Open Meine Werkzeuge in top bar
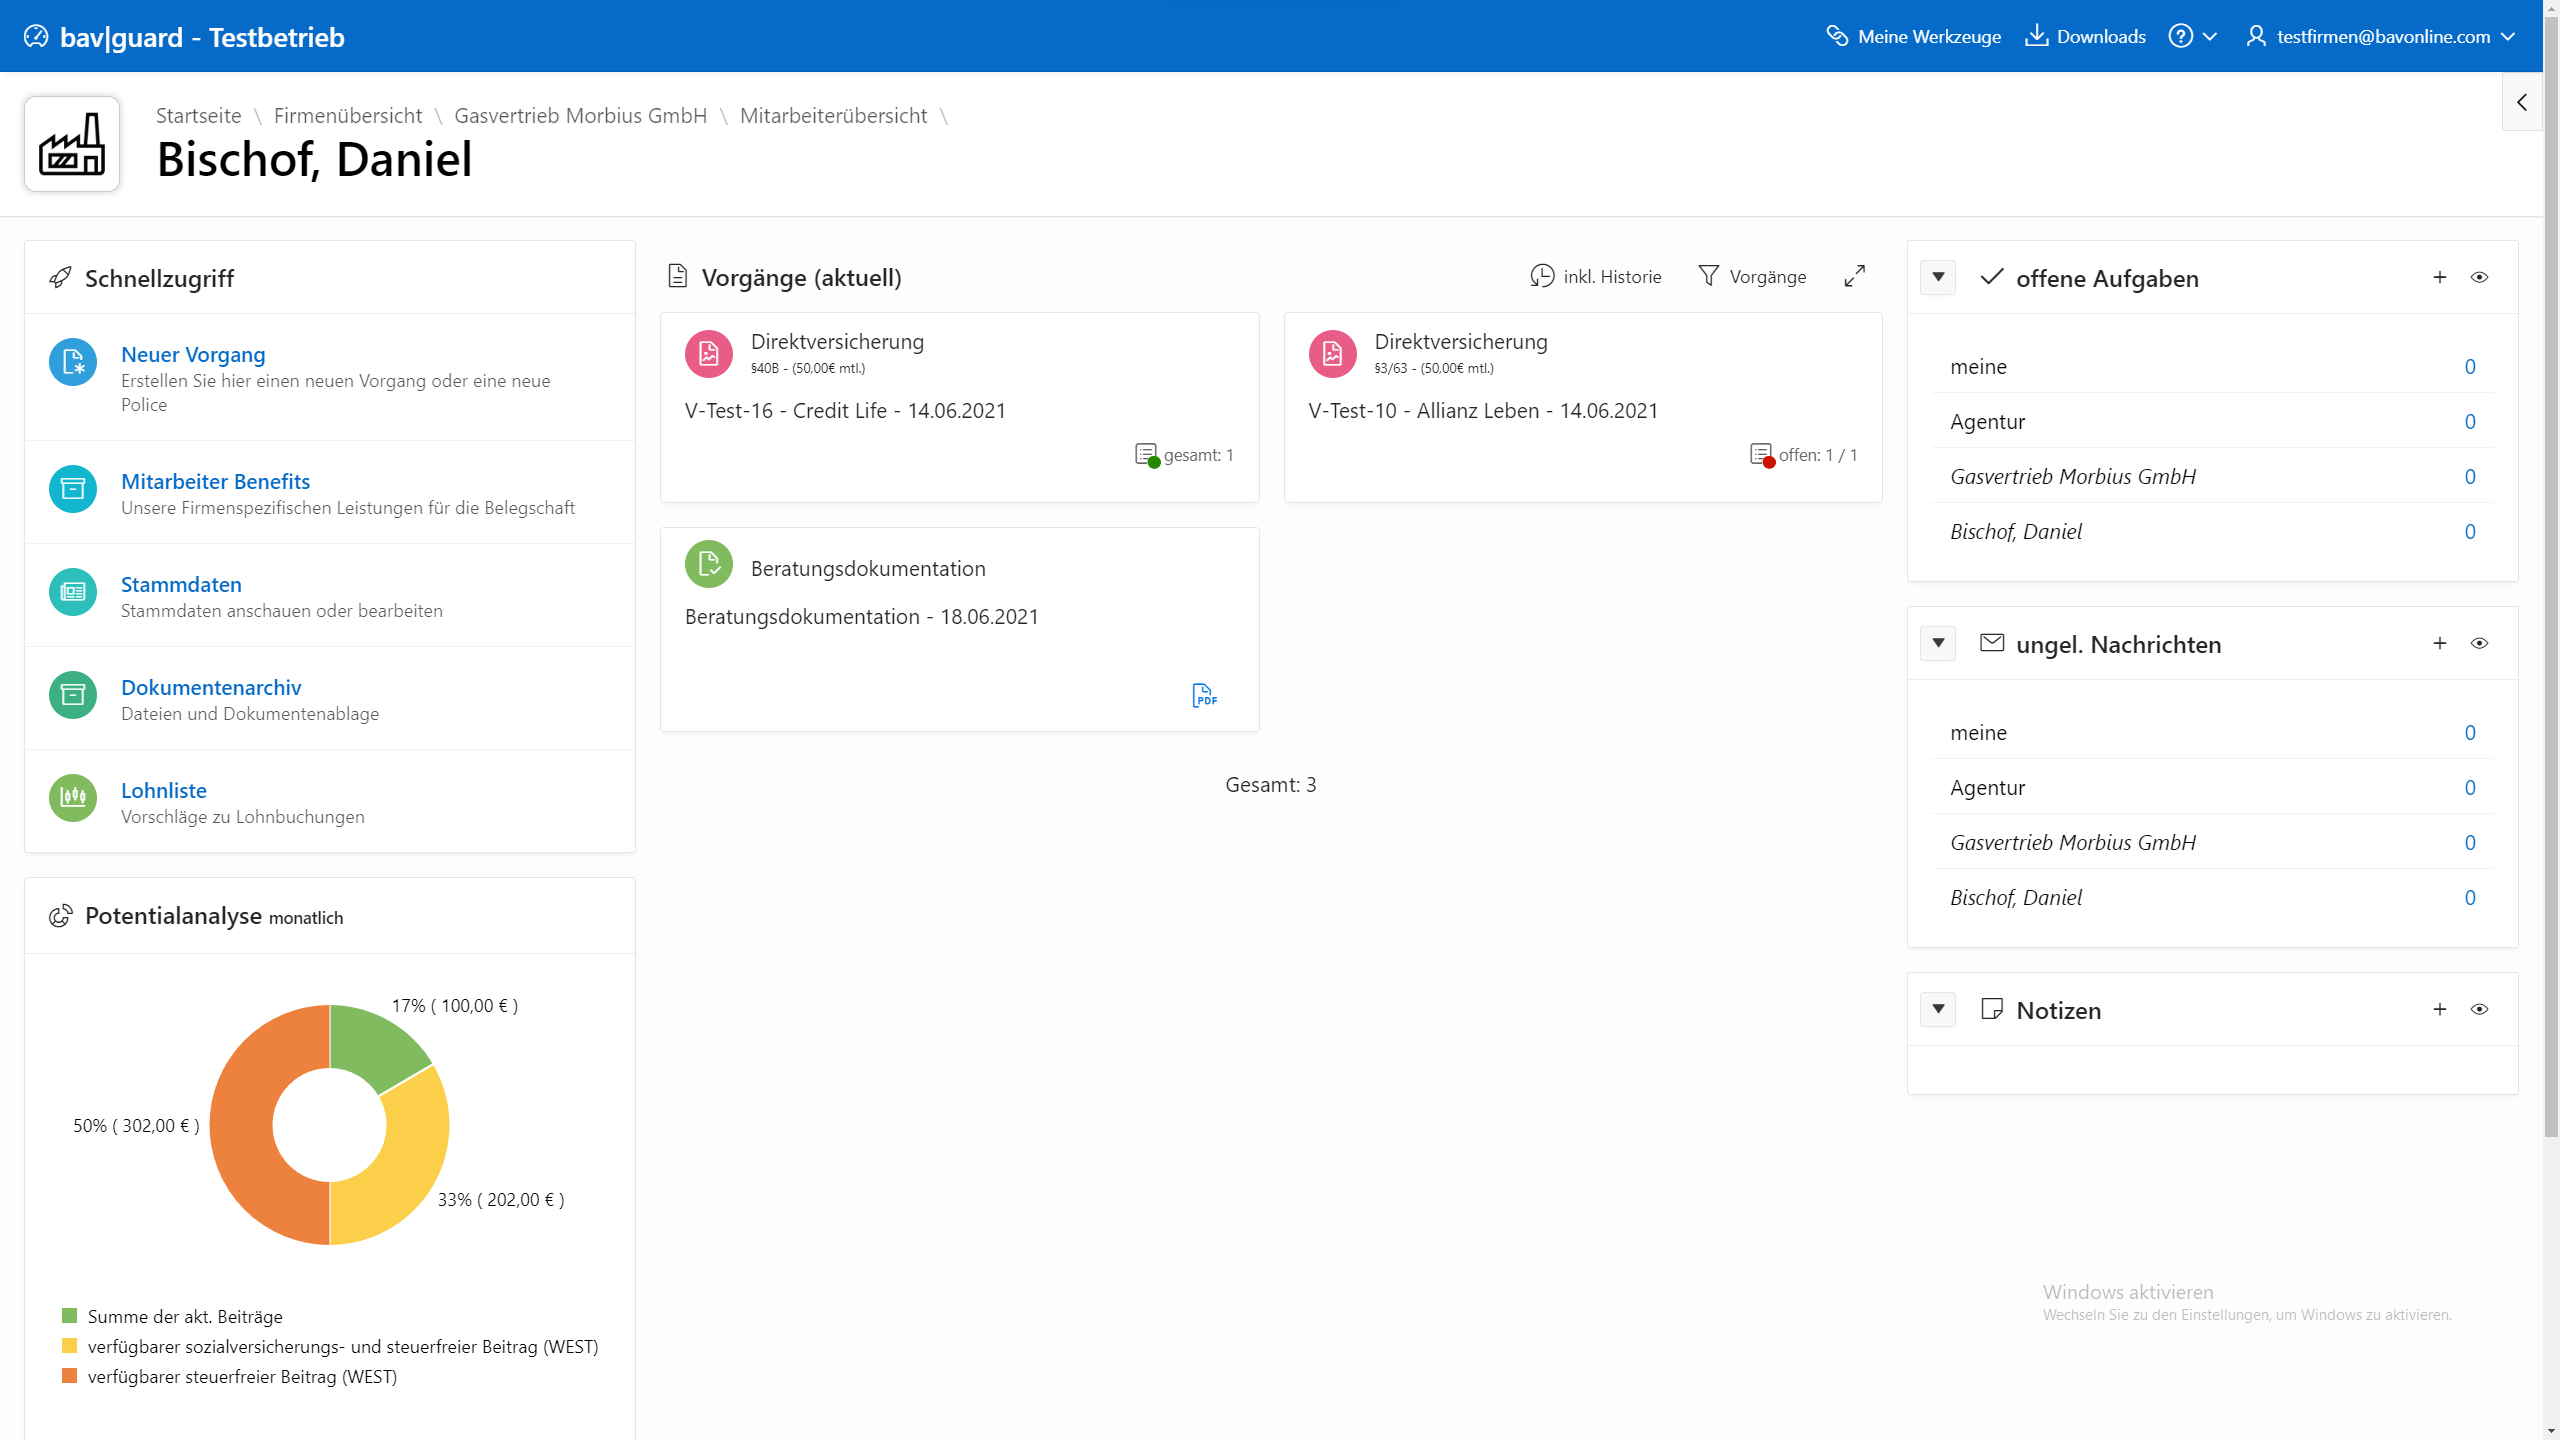2560x1440 pixels. coord(1914,37)
